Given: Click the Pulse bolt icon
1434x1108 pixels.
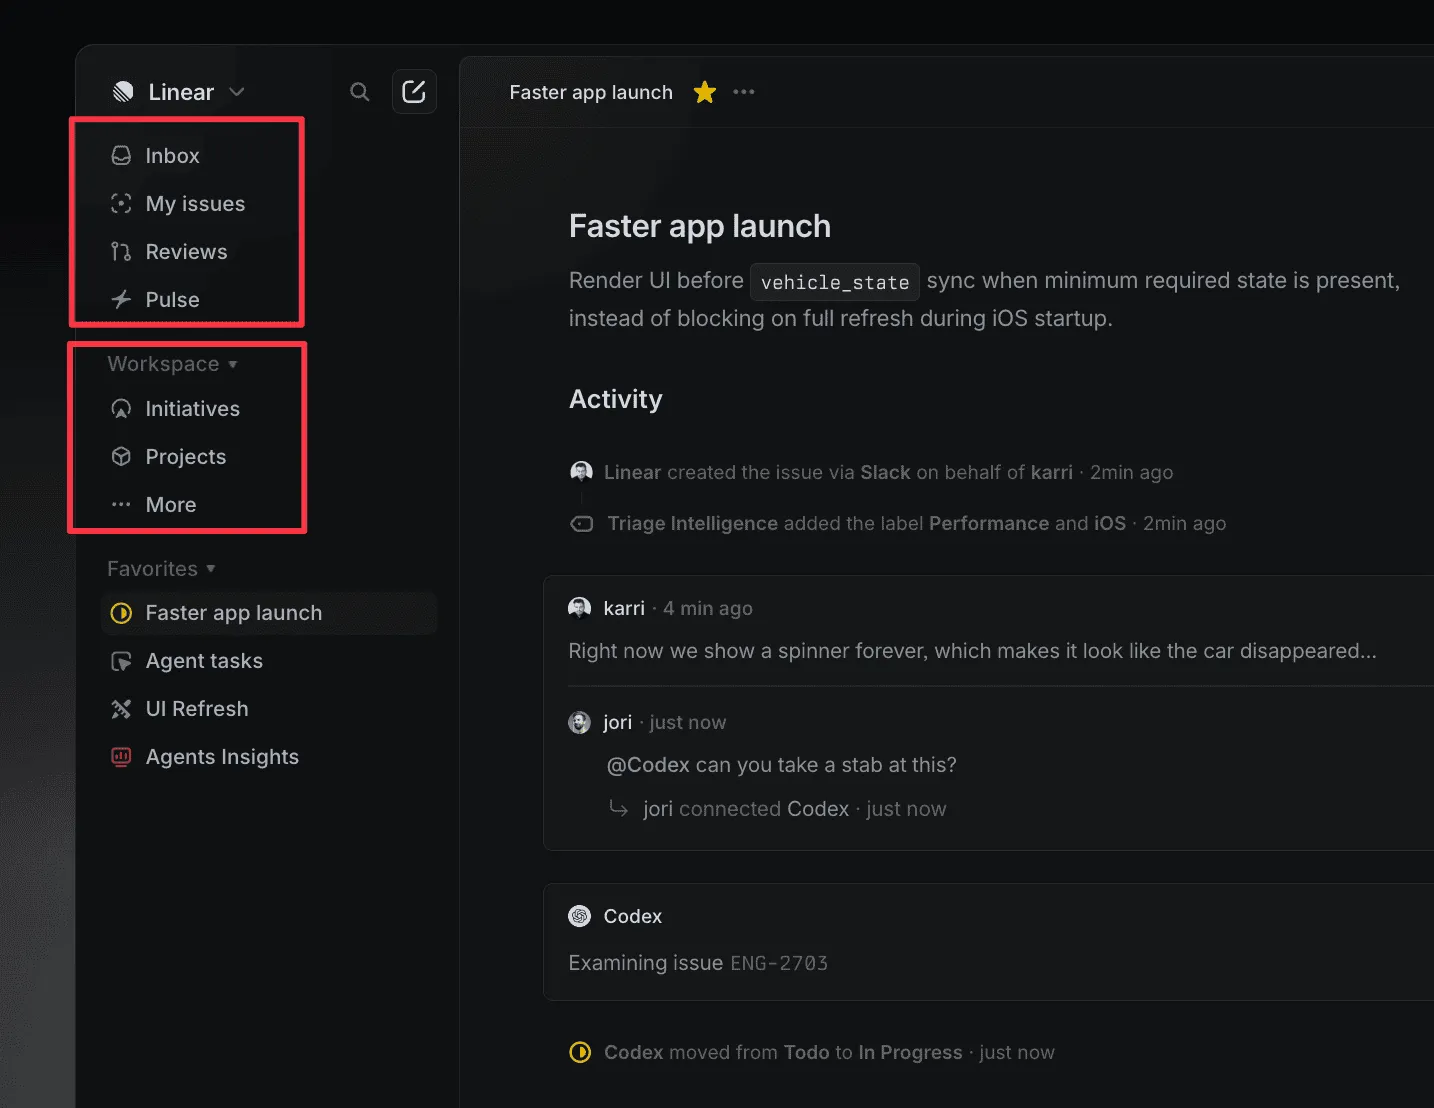Looking at the screenshot, I should (x=121, y=300).
